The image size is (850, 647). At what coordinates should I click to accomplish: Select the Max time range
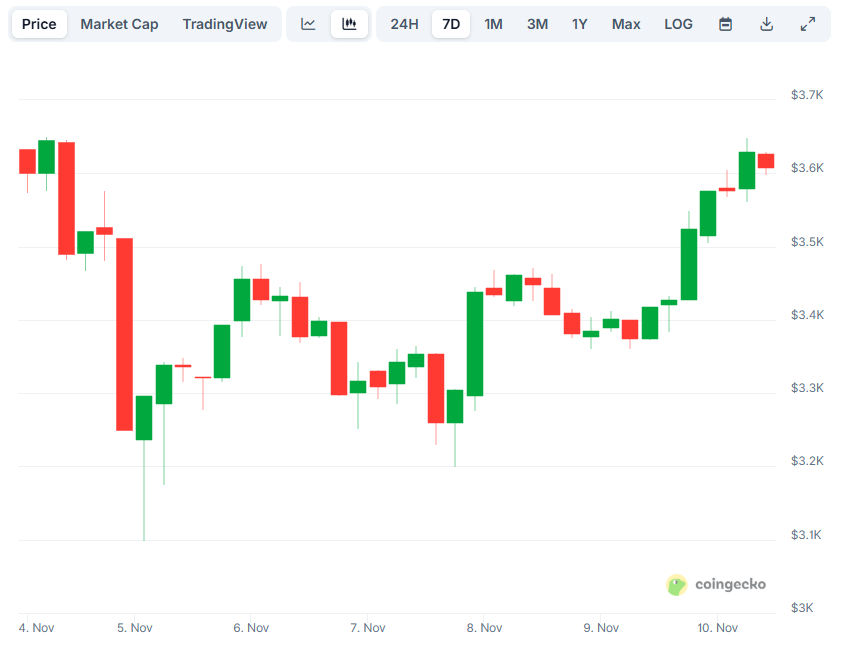click(x=626, y=23)
